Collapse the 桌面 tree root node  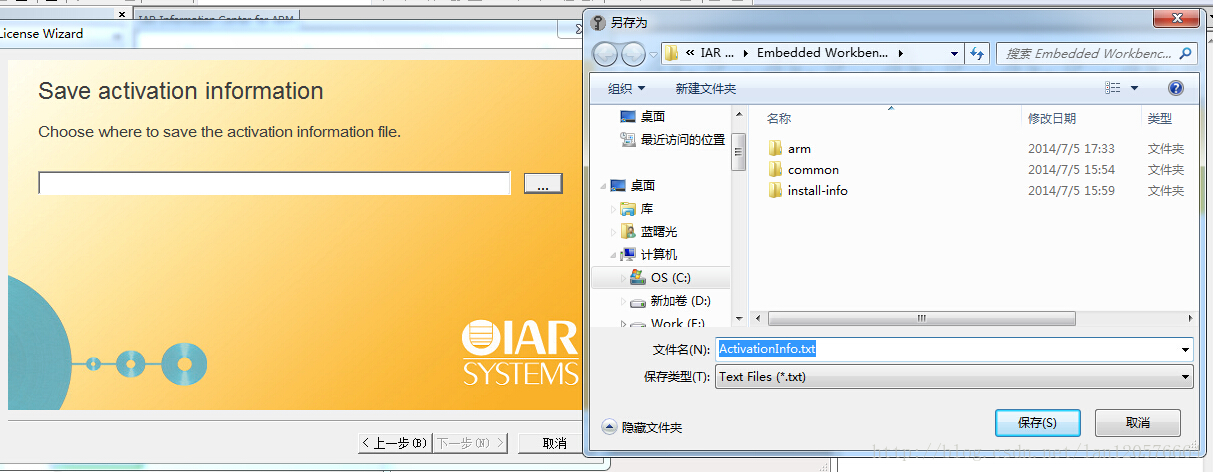pyautogui.click(x=601, y=186)
